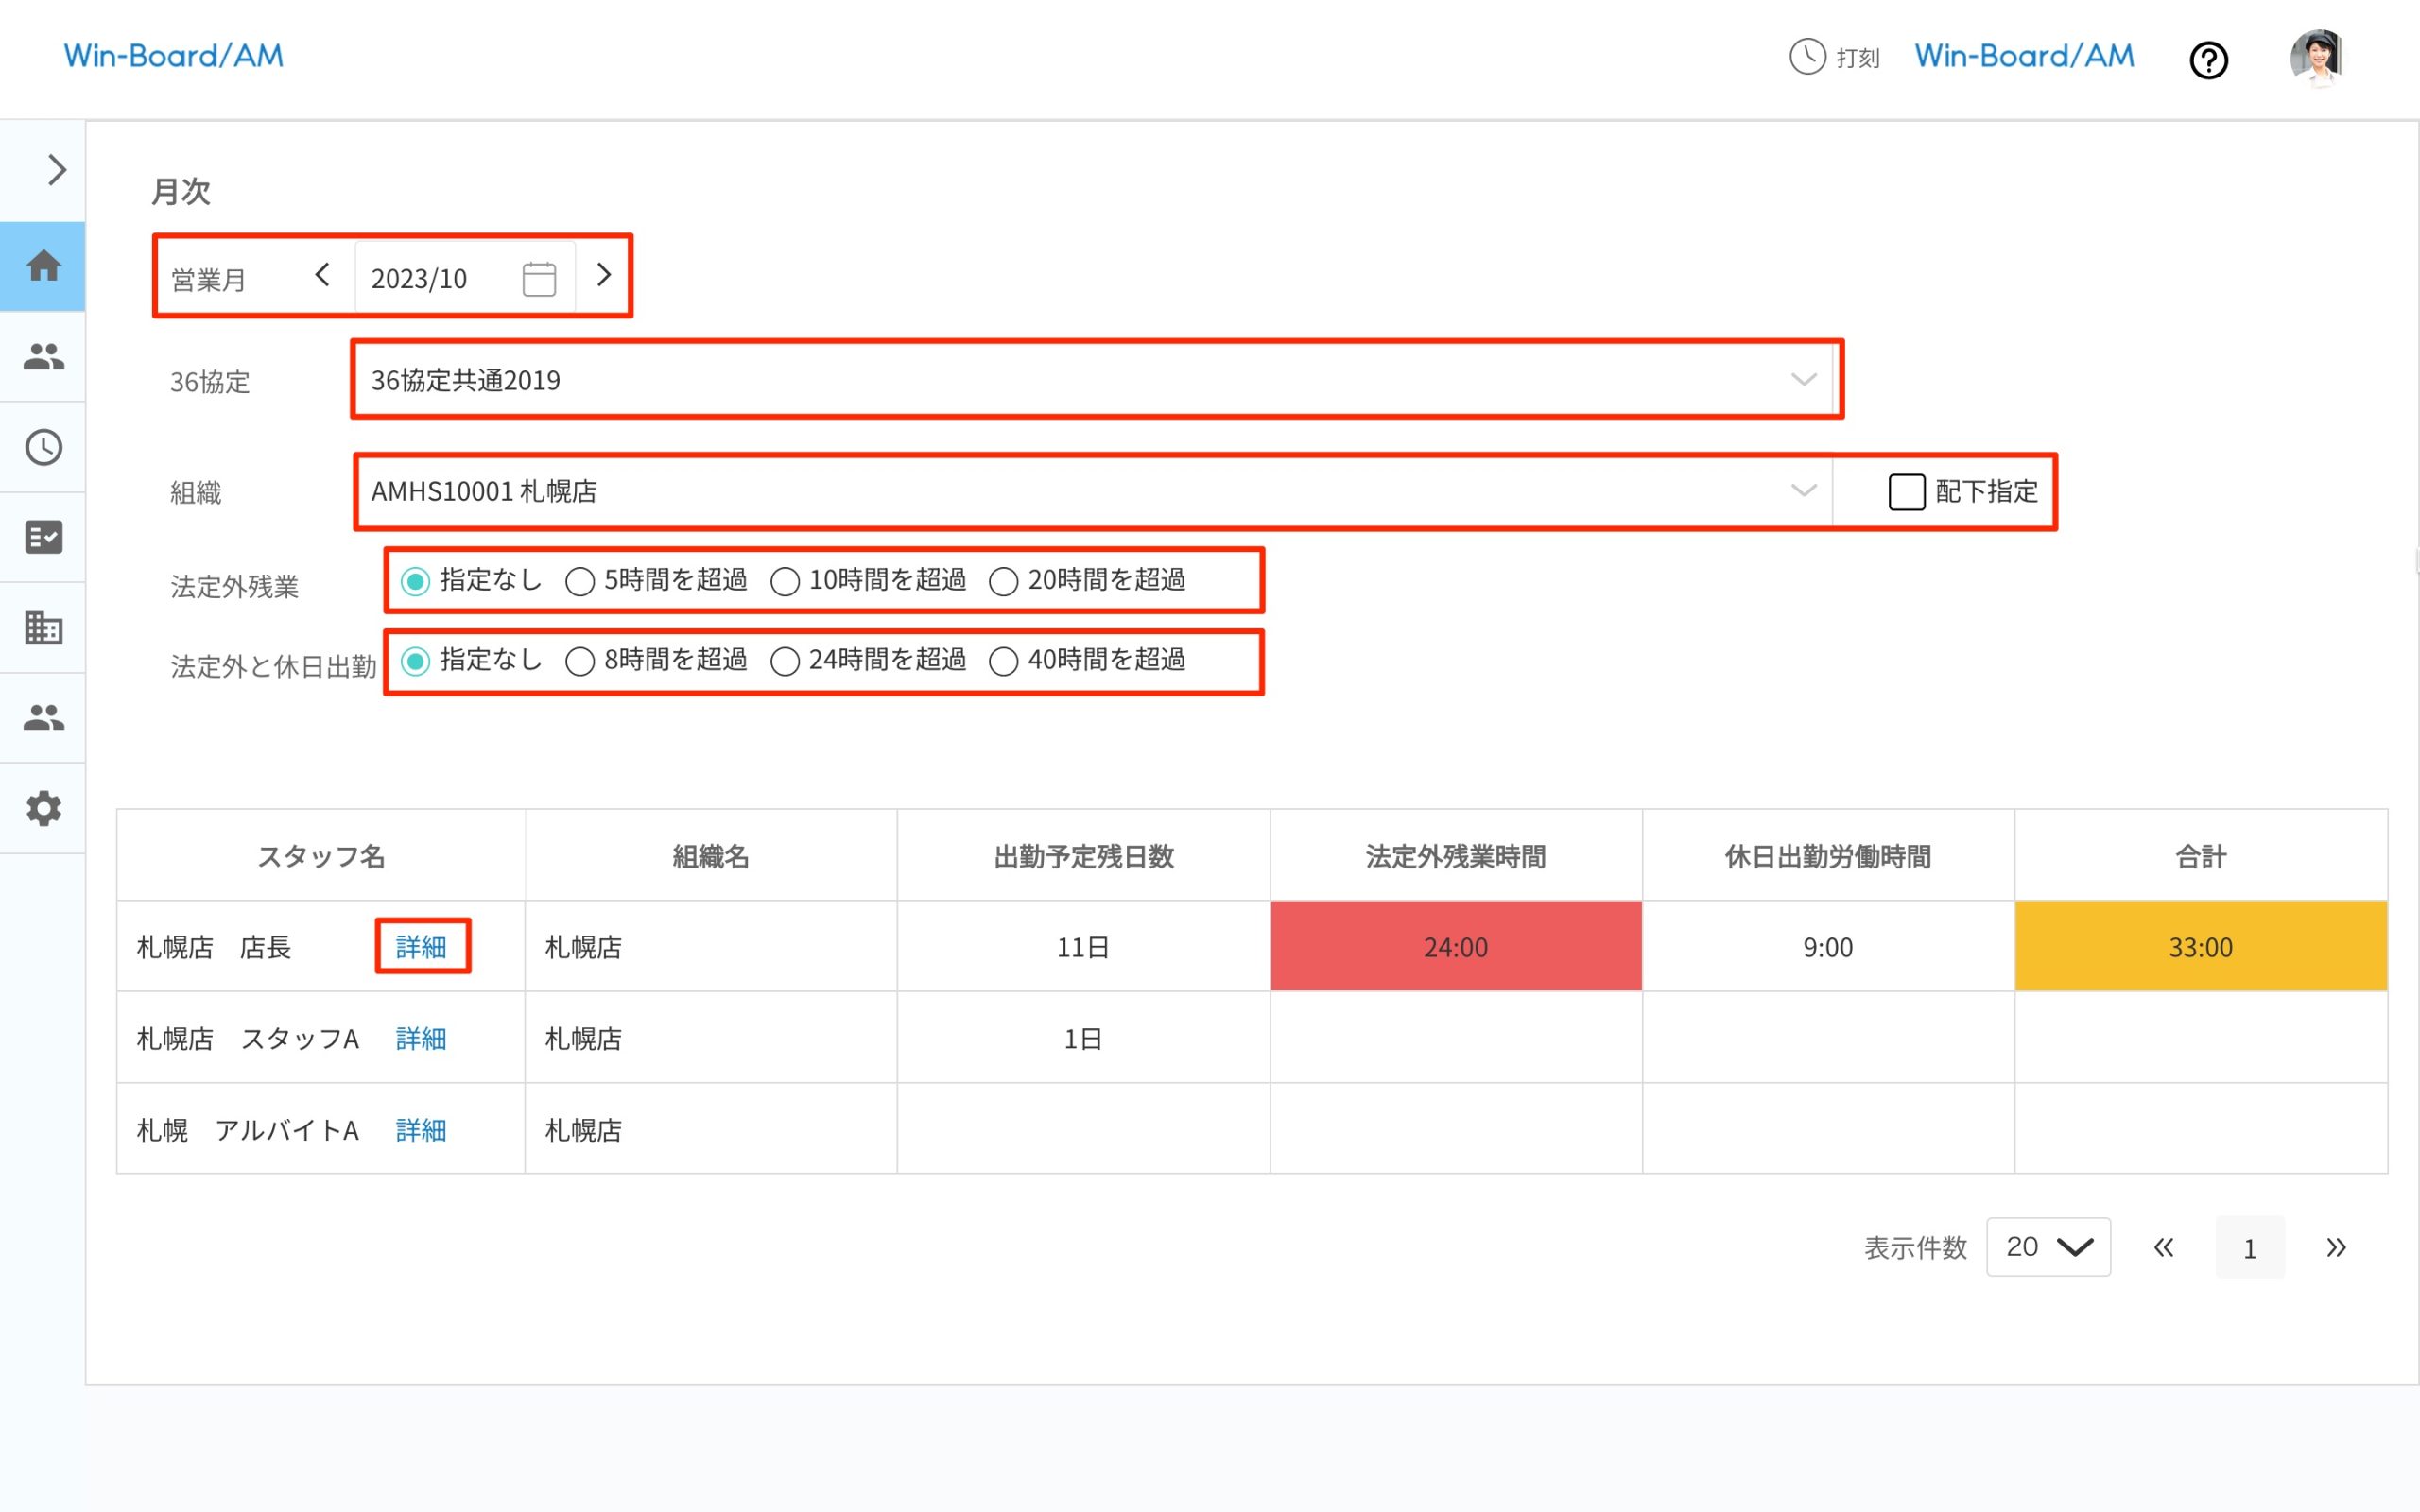Expand the sidebar with chevron arrow
This screenshot has width=2420, height=1512.
point(56,170)
